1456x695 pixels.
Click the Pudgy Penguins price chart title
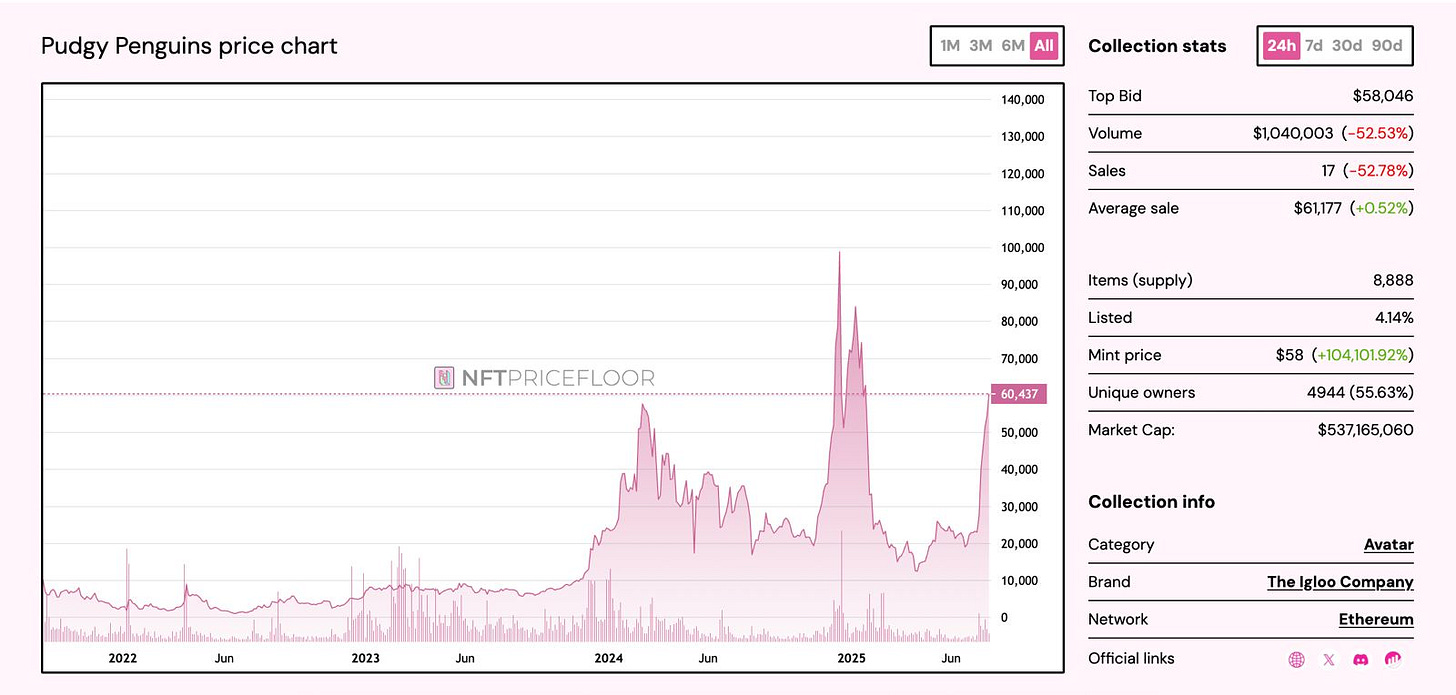click(189, 46)
